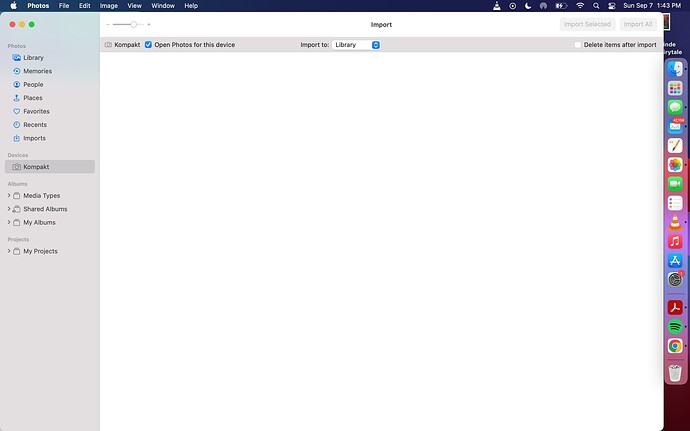Viewport: 690px width, 431px height.
Task: Open Mail from the Dock
Action: coord(675,126)
